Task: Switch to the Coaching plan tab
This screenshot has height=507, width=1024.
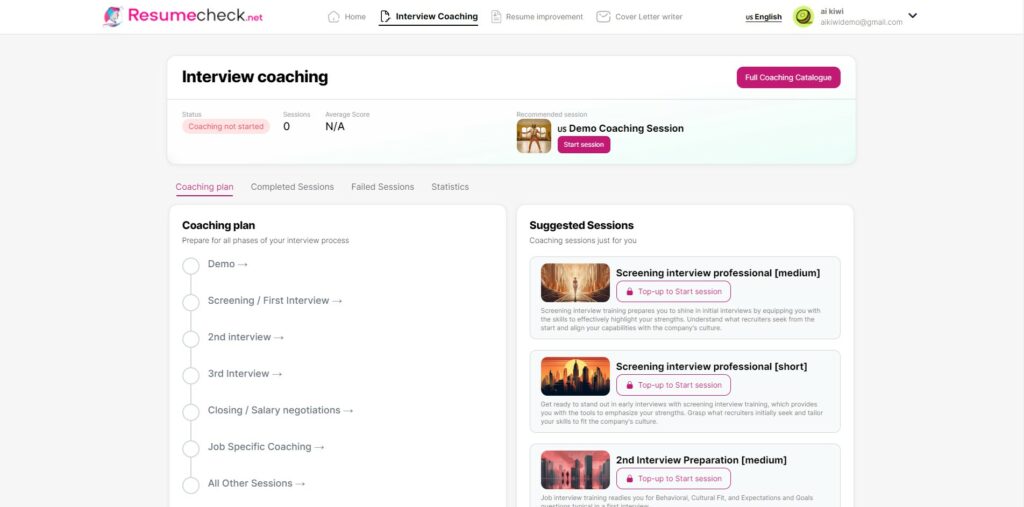Action: (x=204, y=187)
